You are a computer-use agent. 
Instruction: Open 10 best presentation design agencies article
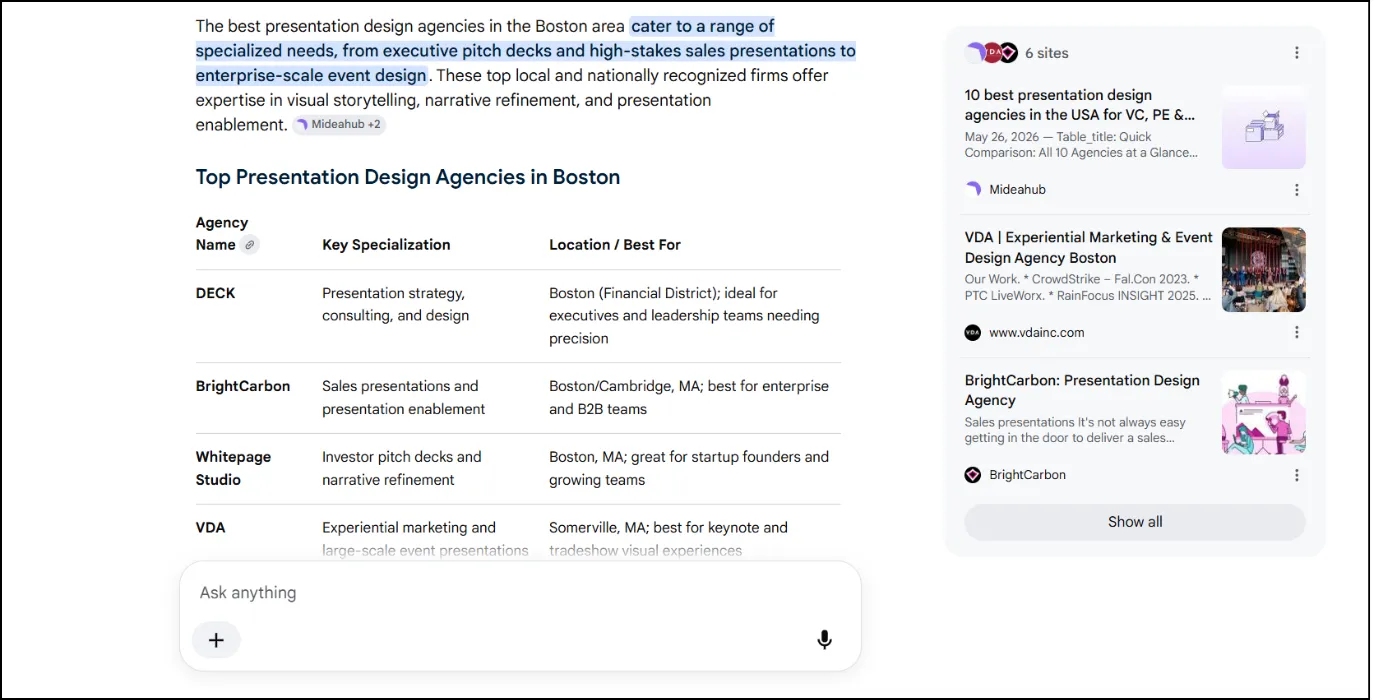coord(1080,105)
